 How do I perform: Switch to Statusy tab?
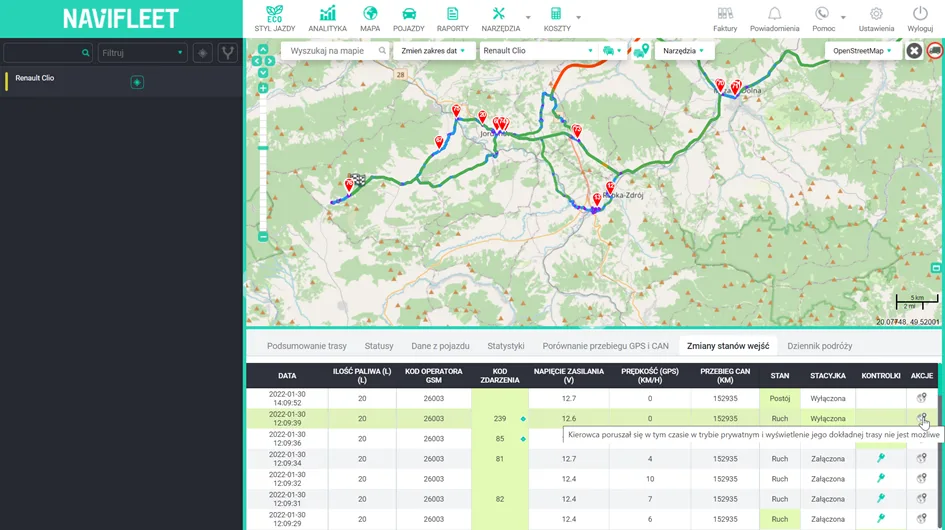coord(378,346)
